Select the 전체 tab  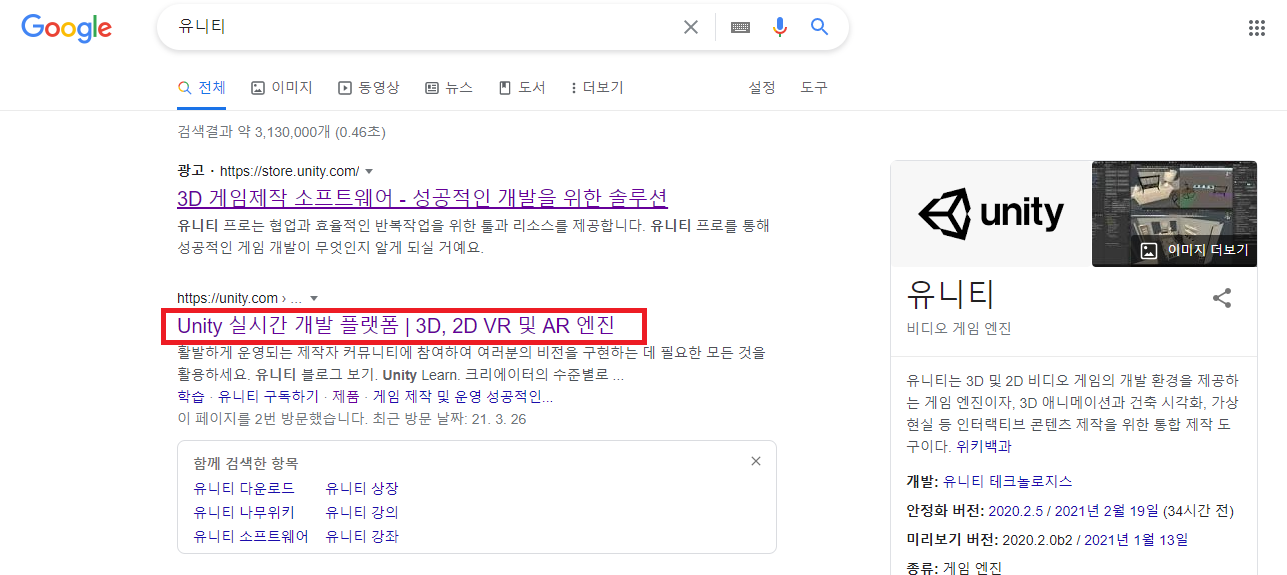pyautogui.click(x=202, y=88)
